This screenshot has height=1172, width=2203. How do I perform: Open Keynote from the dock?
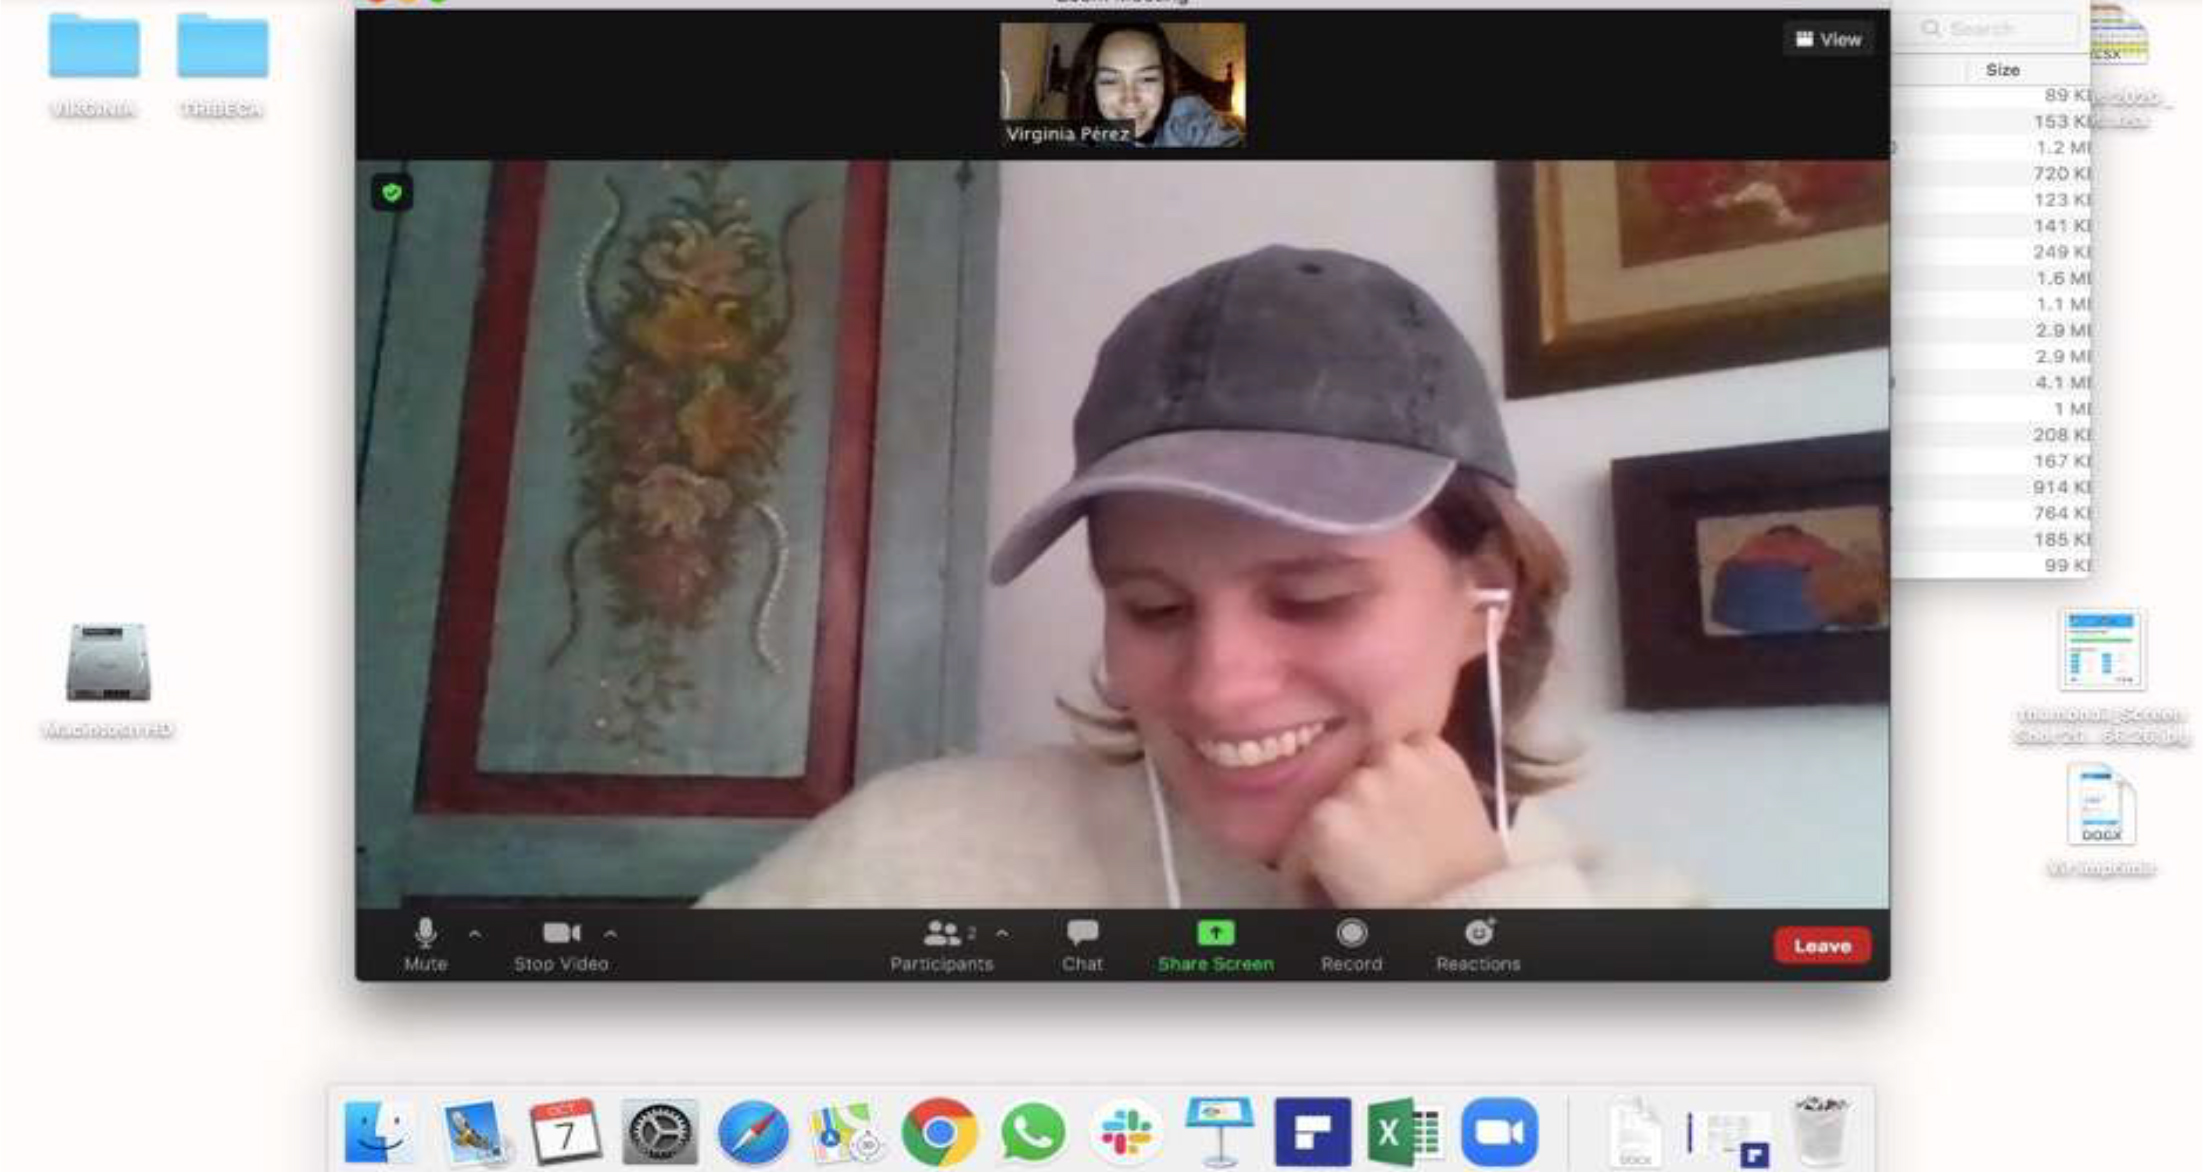pos(1219,1132)
